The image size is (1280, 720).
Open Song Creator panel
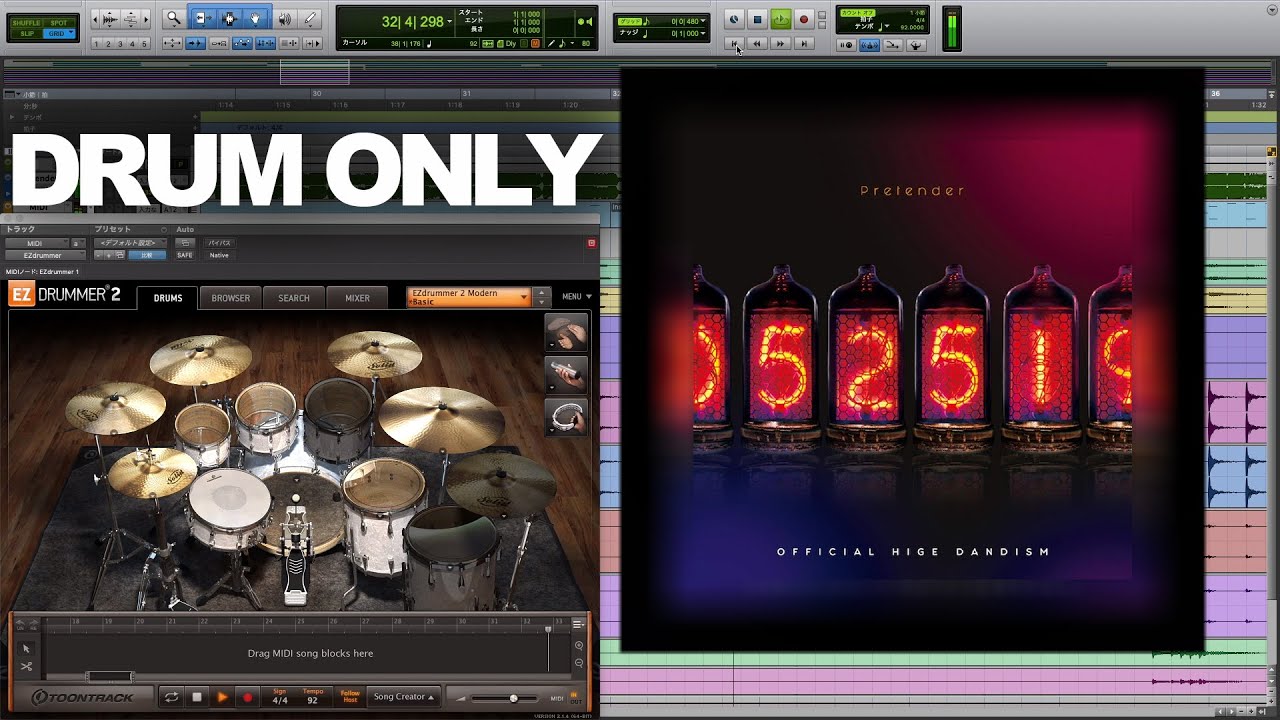coord(403,697)
